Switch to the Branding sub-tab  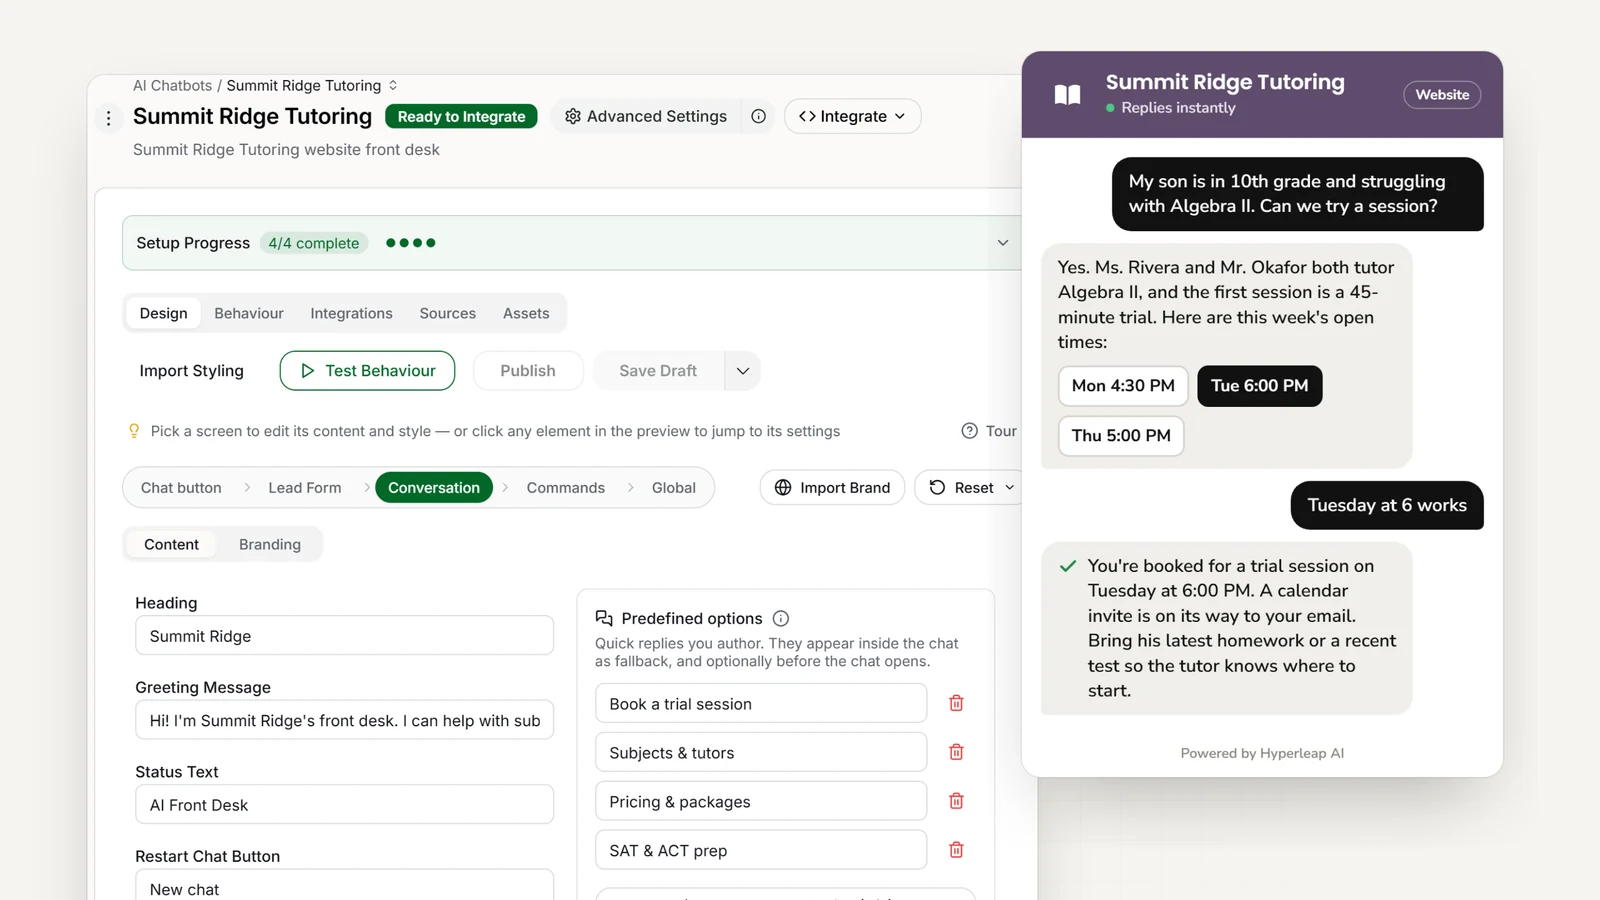tap(270, 544)
